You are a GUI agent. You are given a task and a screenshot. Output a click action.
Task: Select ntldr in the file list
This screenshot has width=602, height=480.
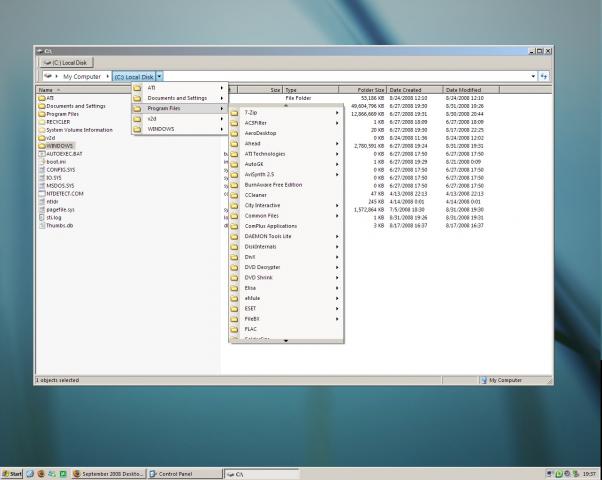tap(48, 202)
